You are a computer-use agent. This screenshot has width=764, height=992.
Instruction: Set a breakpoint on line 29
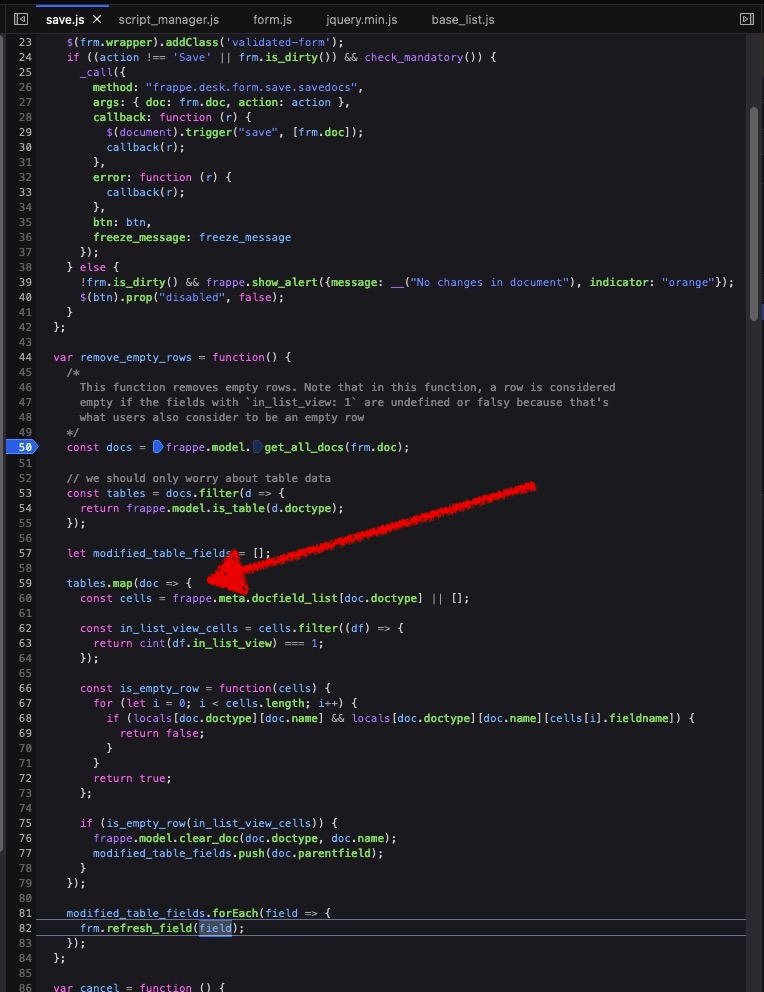point(25,132)
